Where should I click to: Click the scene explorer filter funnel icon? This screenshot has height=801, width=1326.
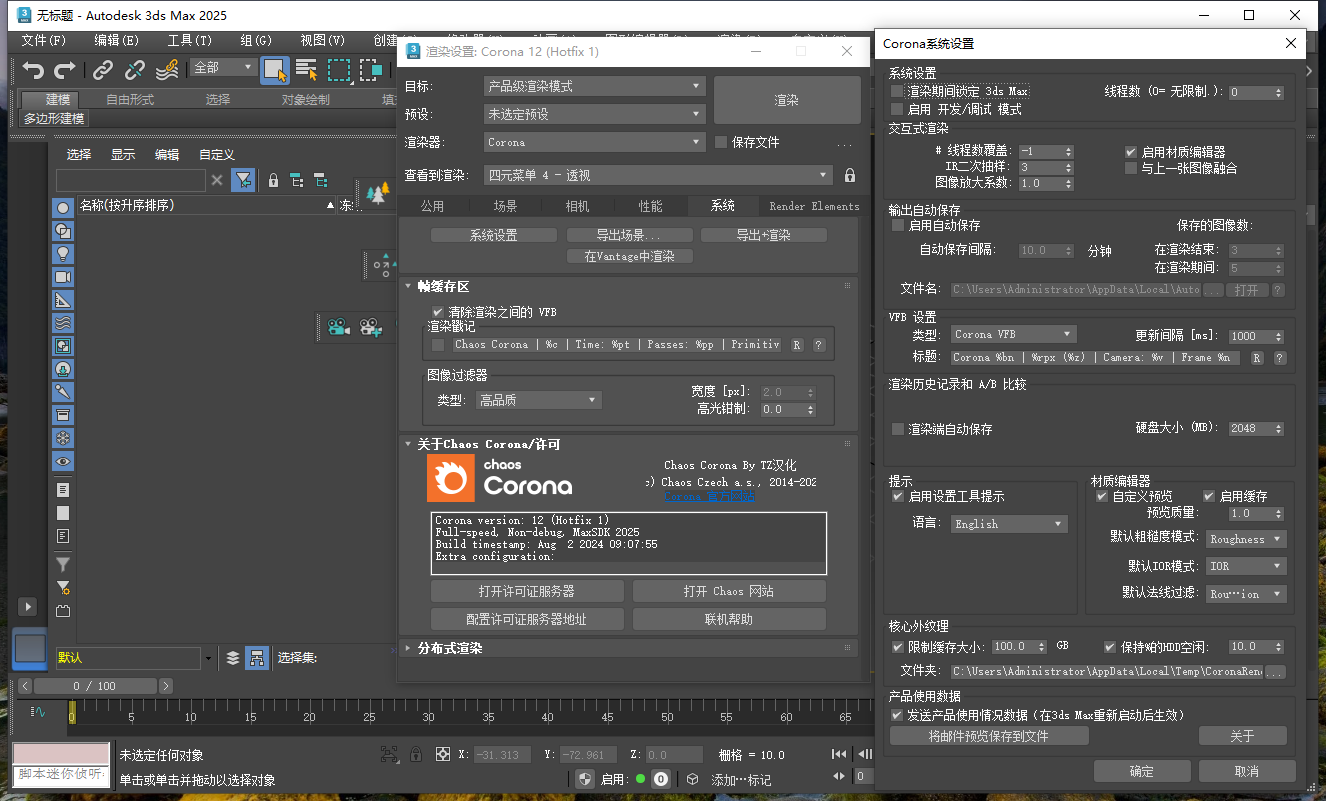pyautogui.click(x=243, y=180)
